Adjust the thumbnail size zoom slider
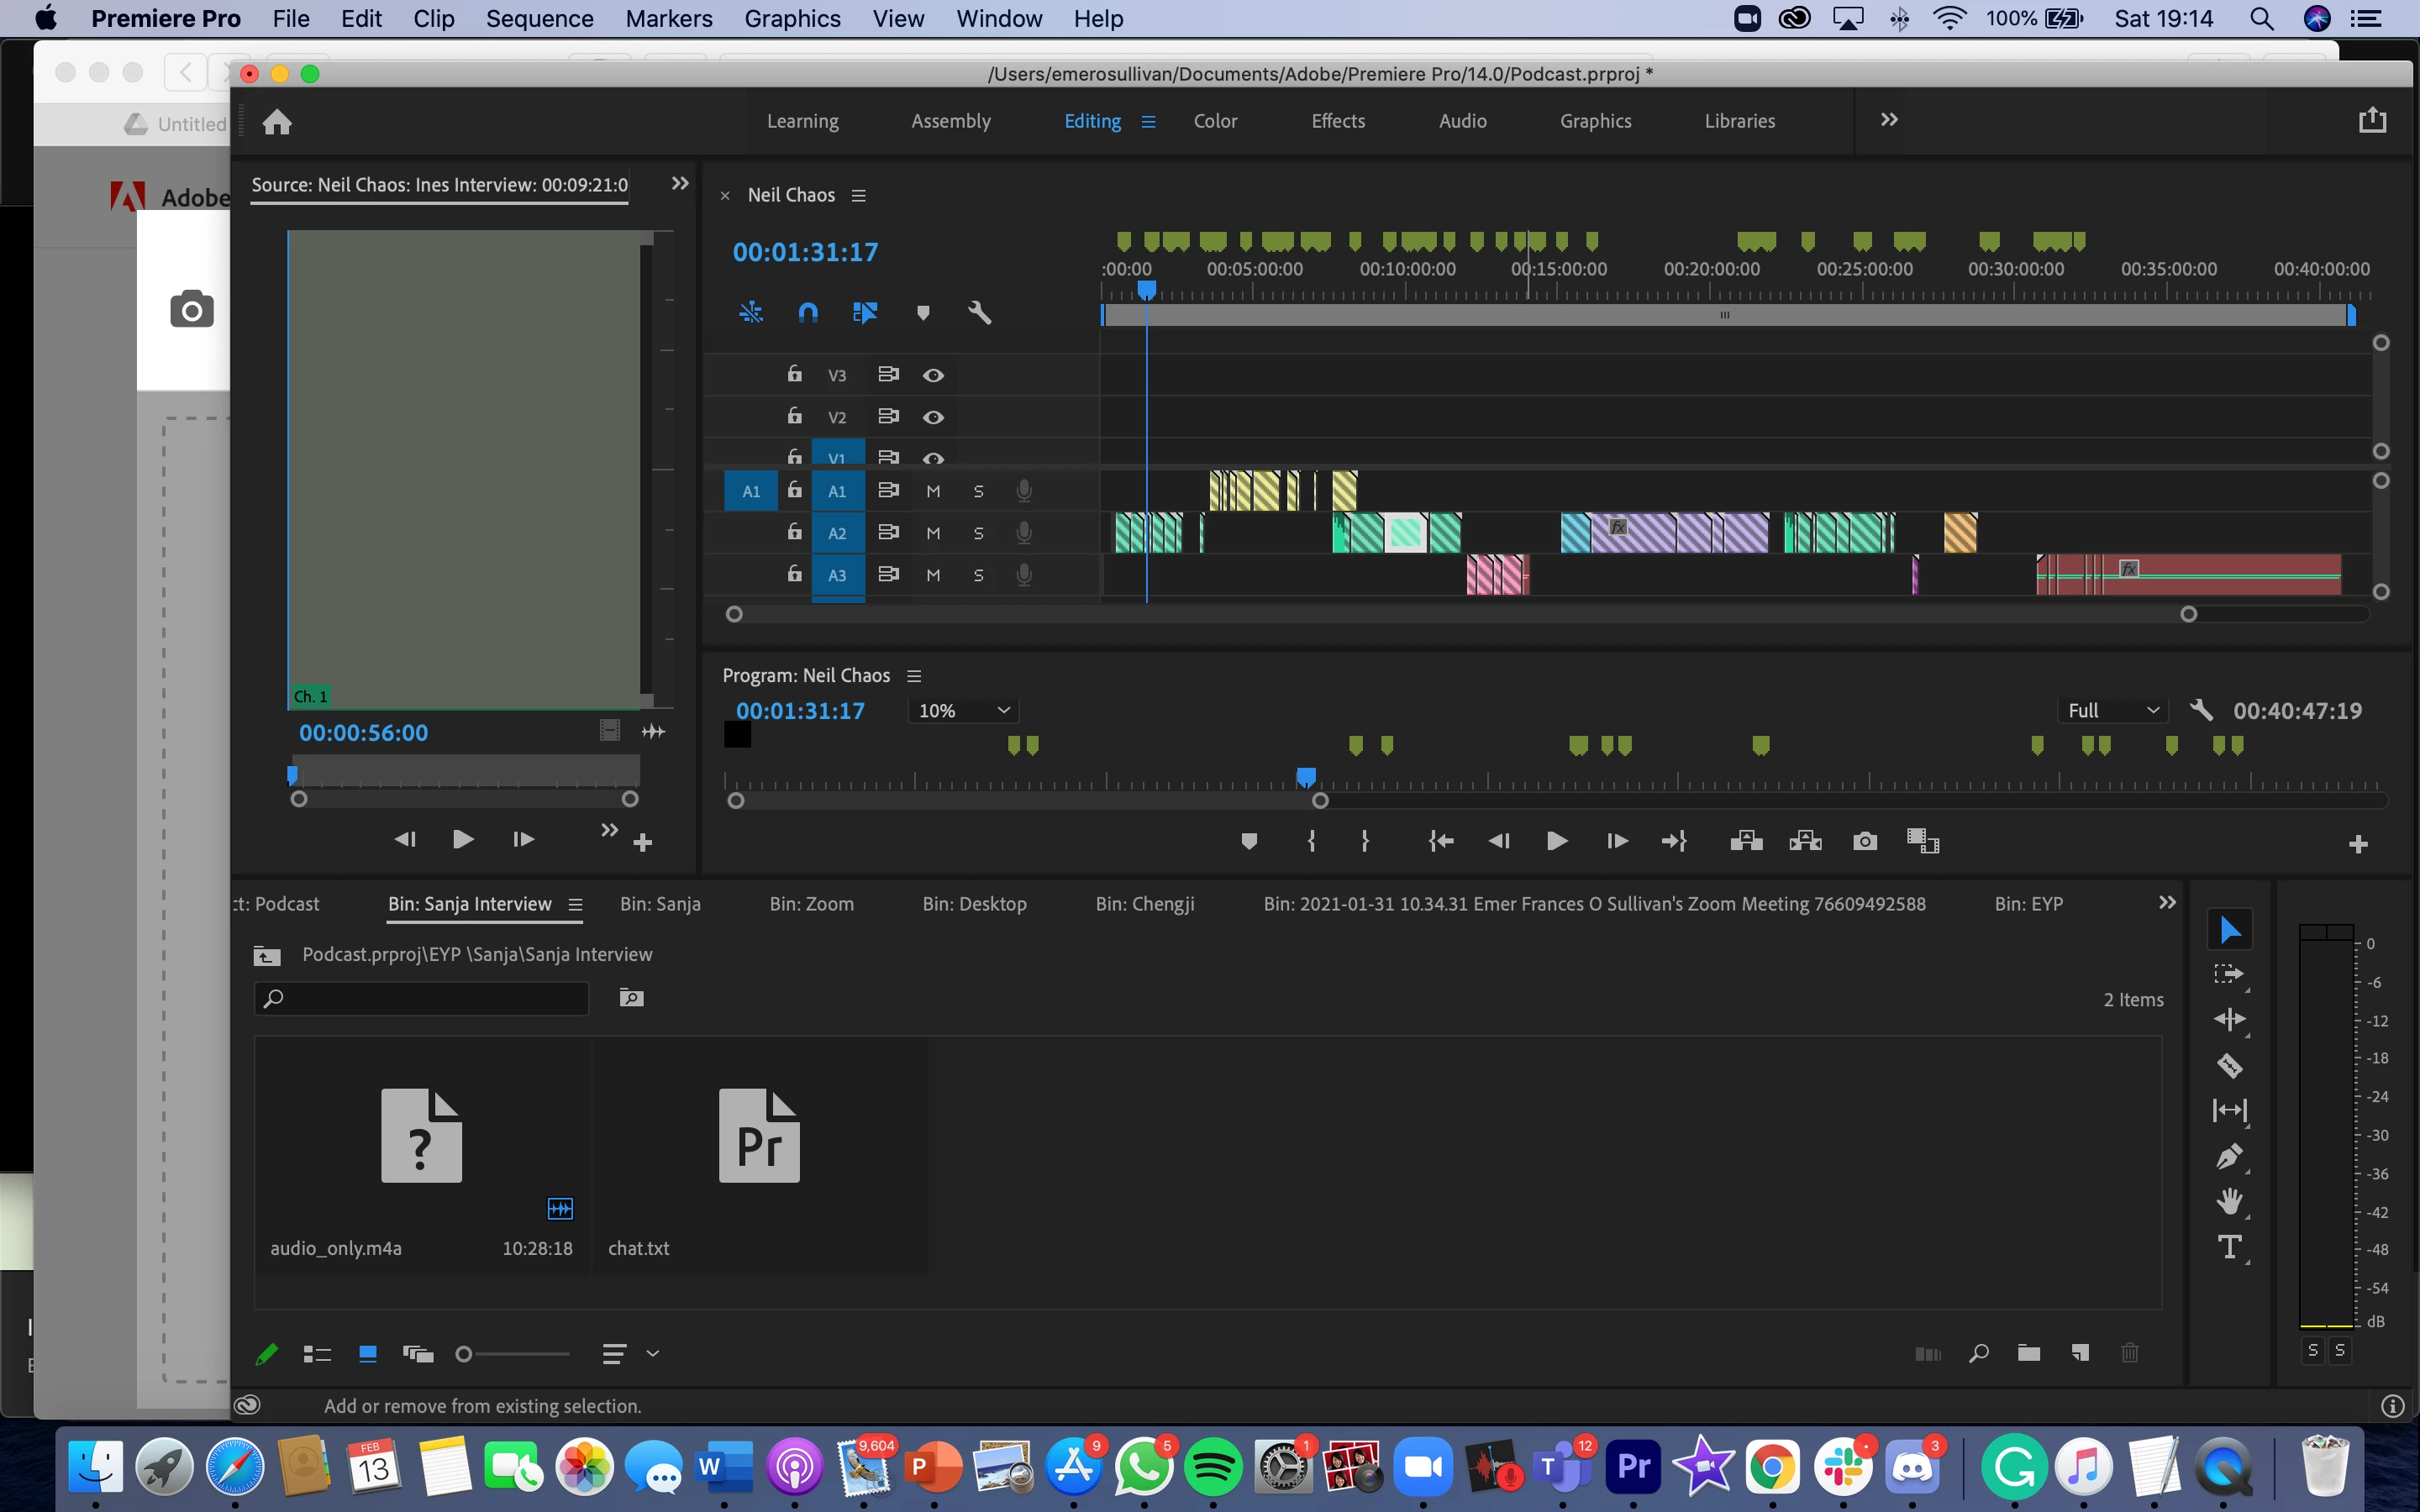Screen dimensions: 2420x1512 point(464,1354)
